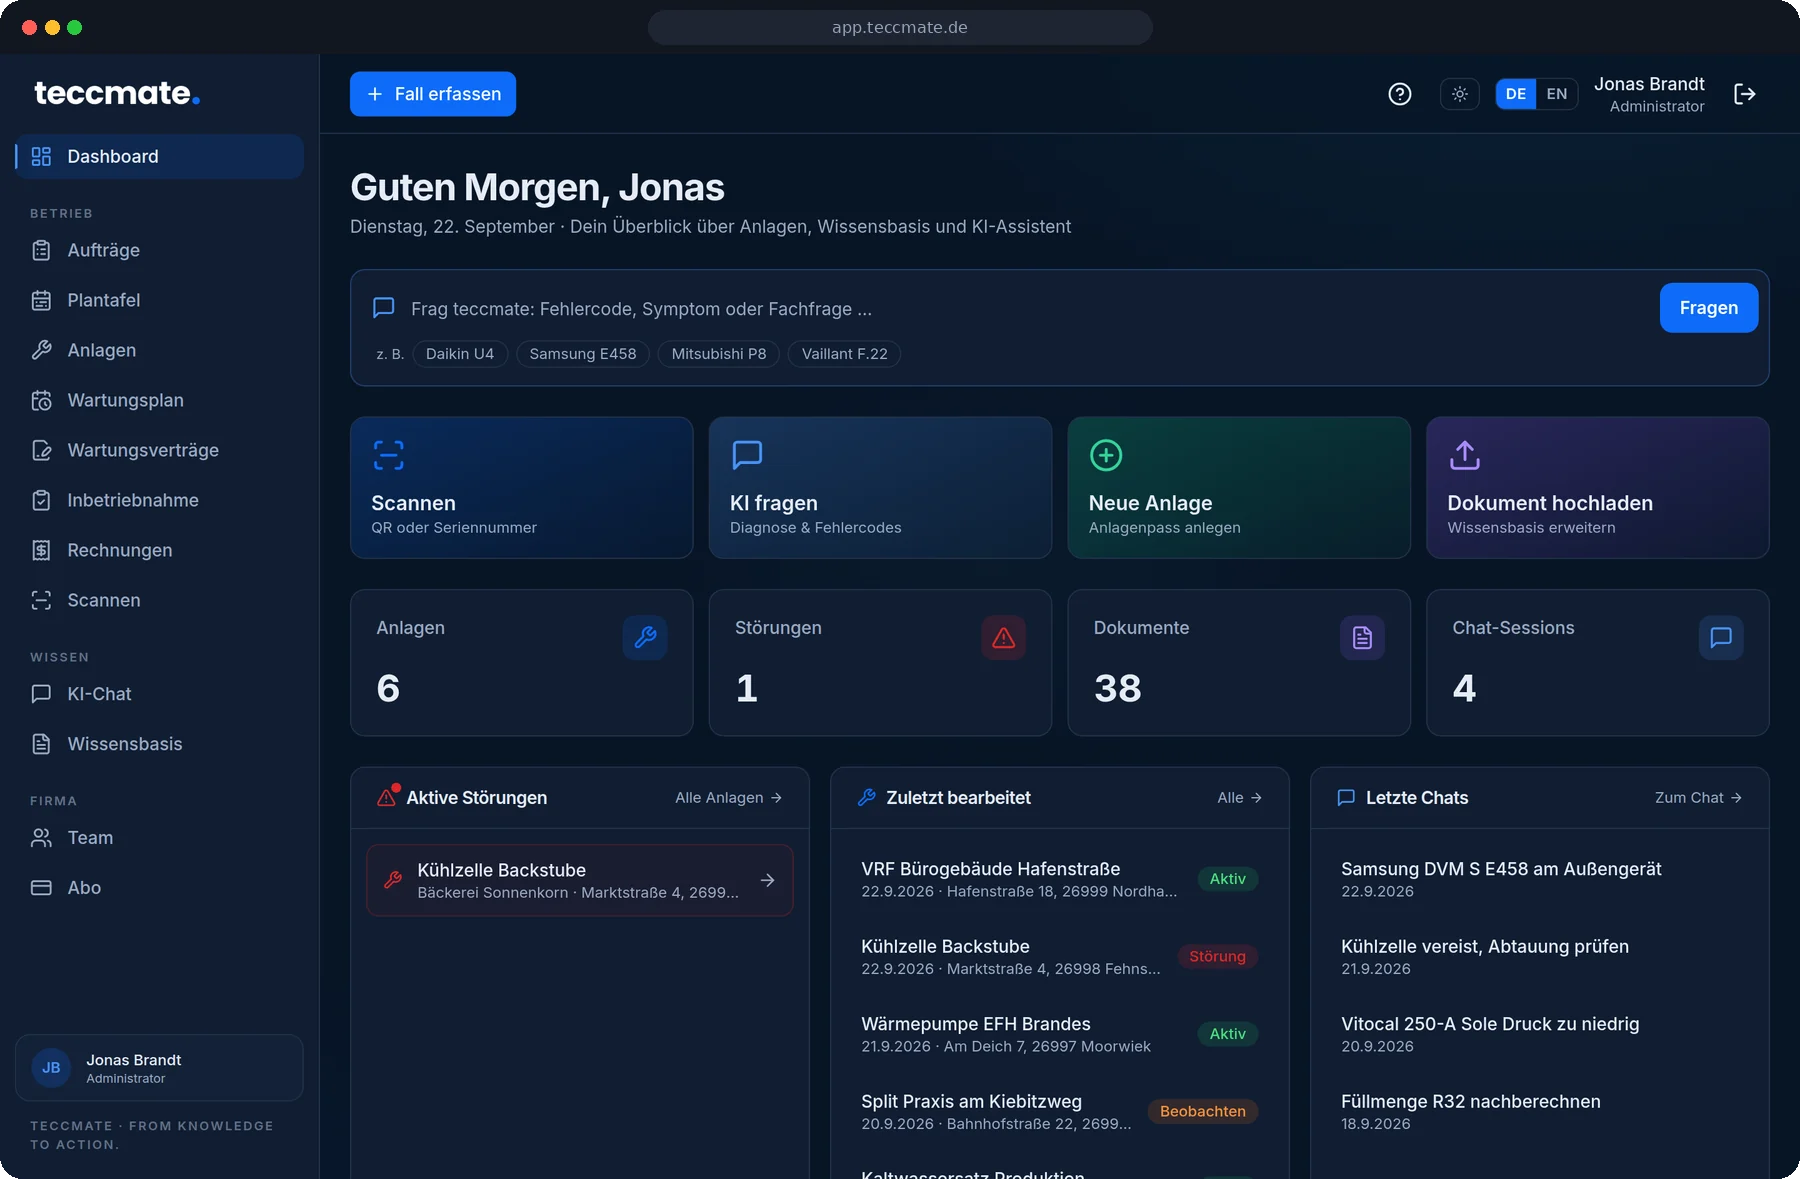The width and height of the screenshot is (1800, 1179).
Task: Click the Scannen icon in the sidebar
Action: pyautogui.click(x=41, y=600)
